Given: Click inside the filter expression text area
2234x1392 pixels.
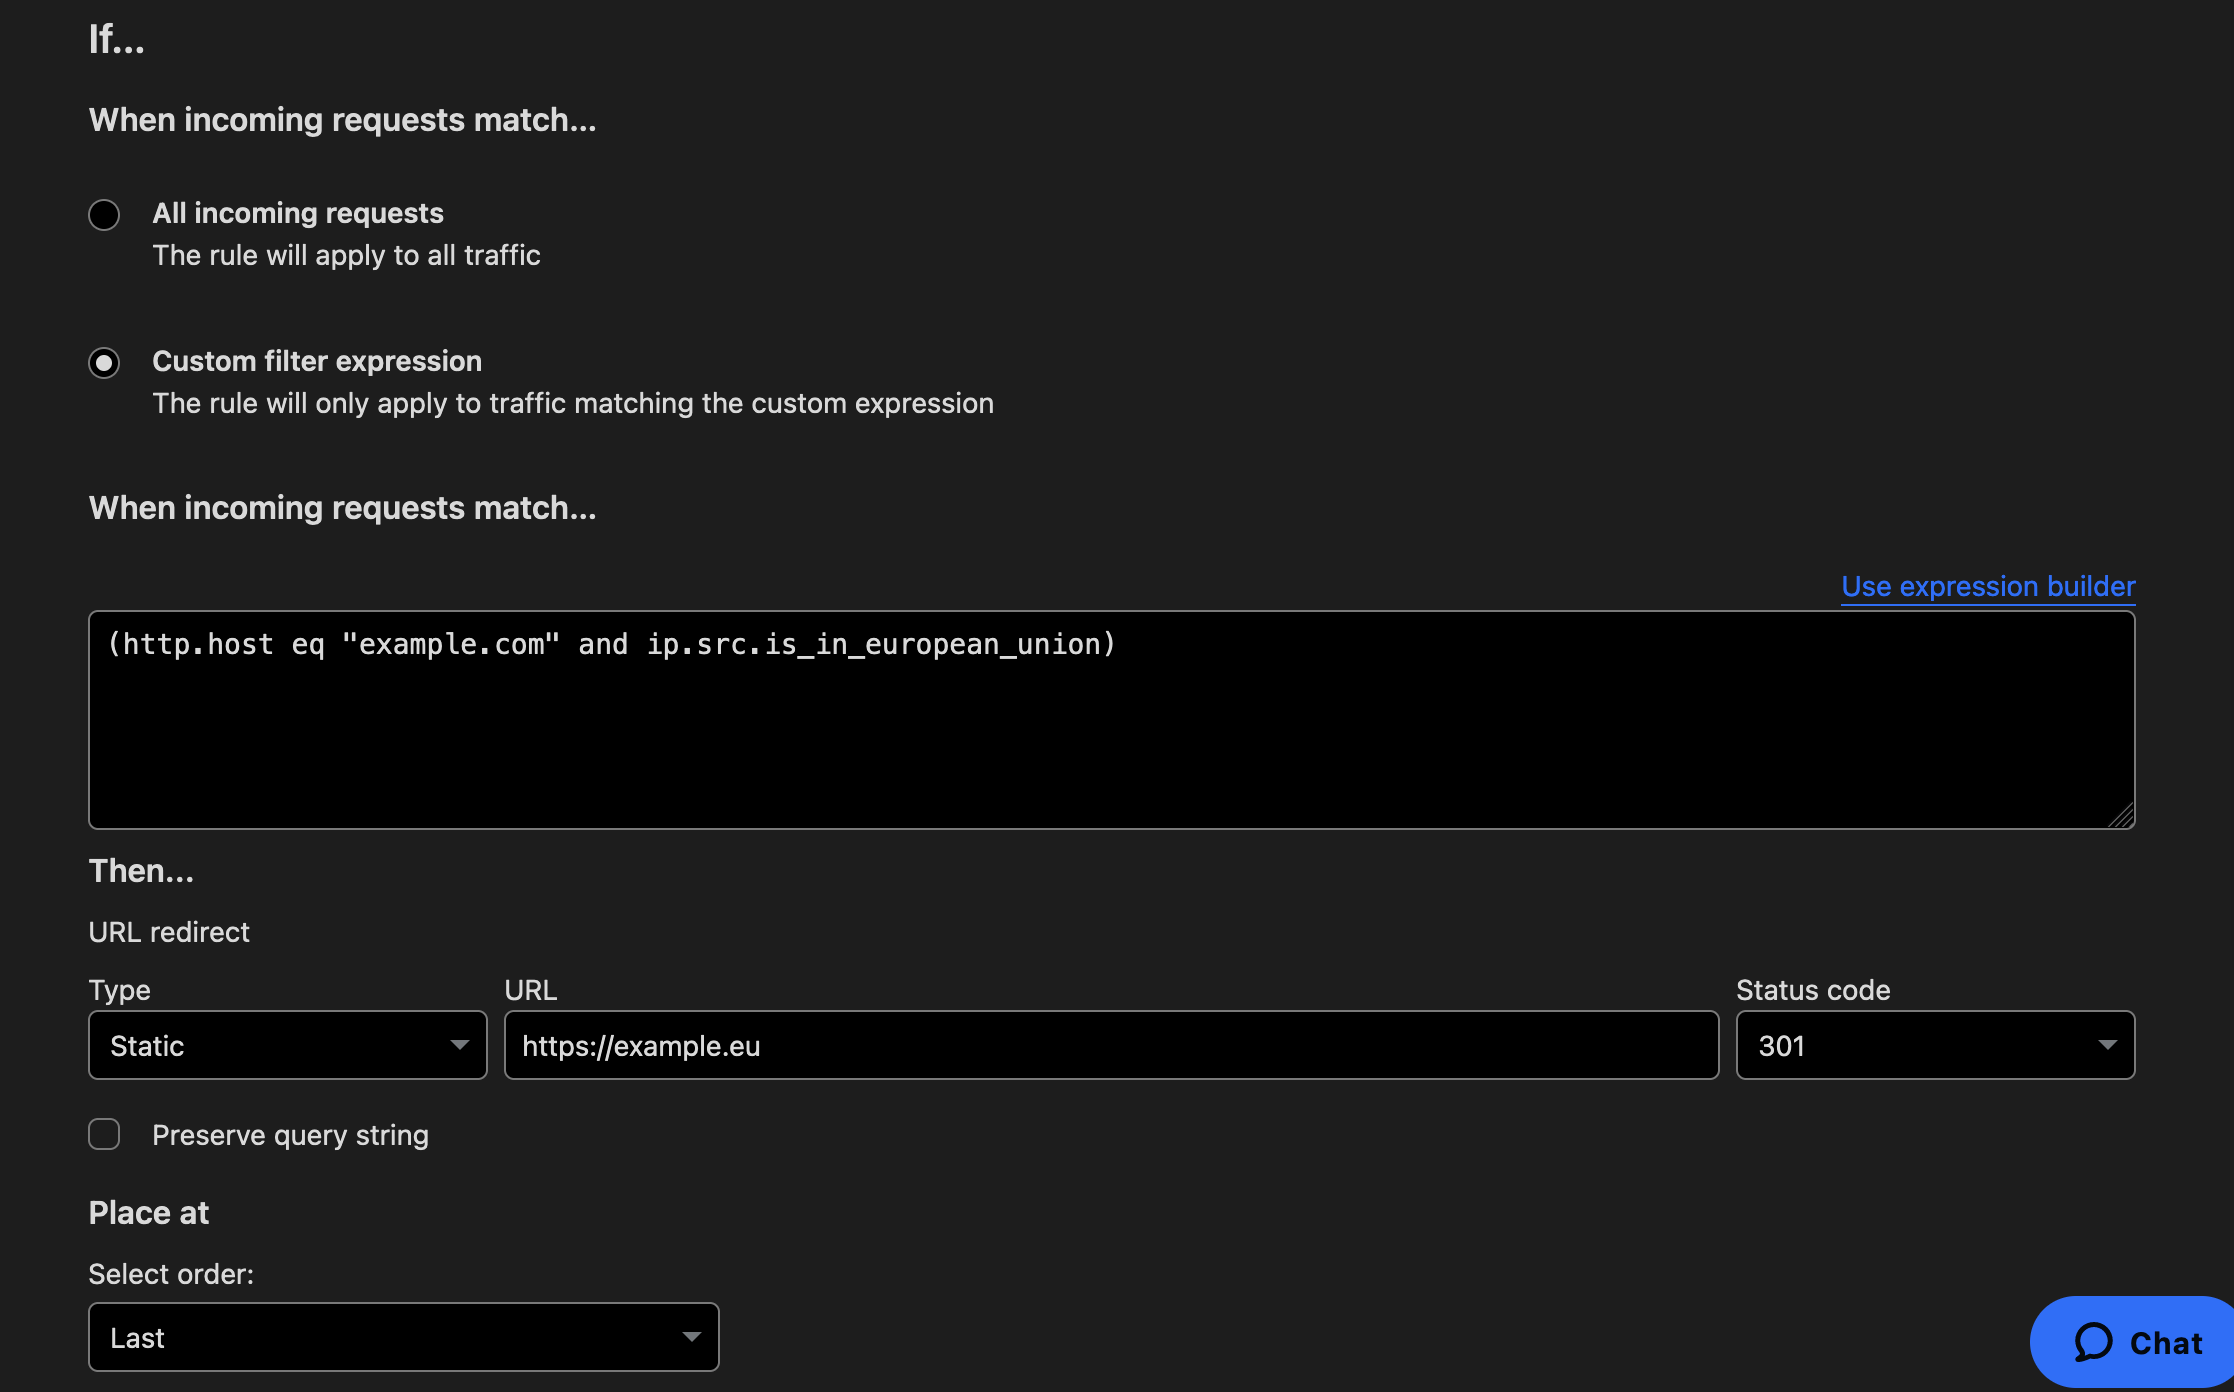Looking at the screenshot, I should point(1111,720).
